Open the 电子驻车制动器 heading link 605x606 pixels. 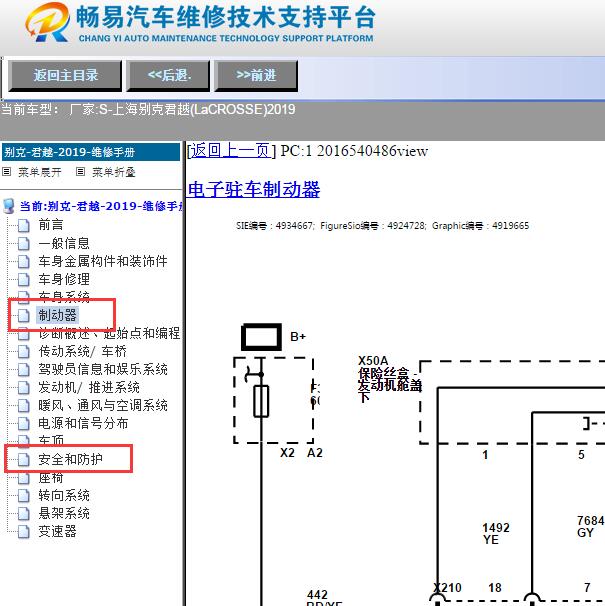pyautogui.click(x=254, y=189)
